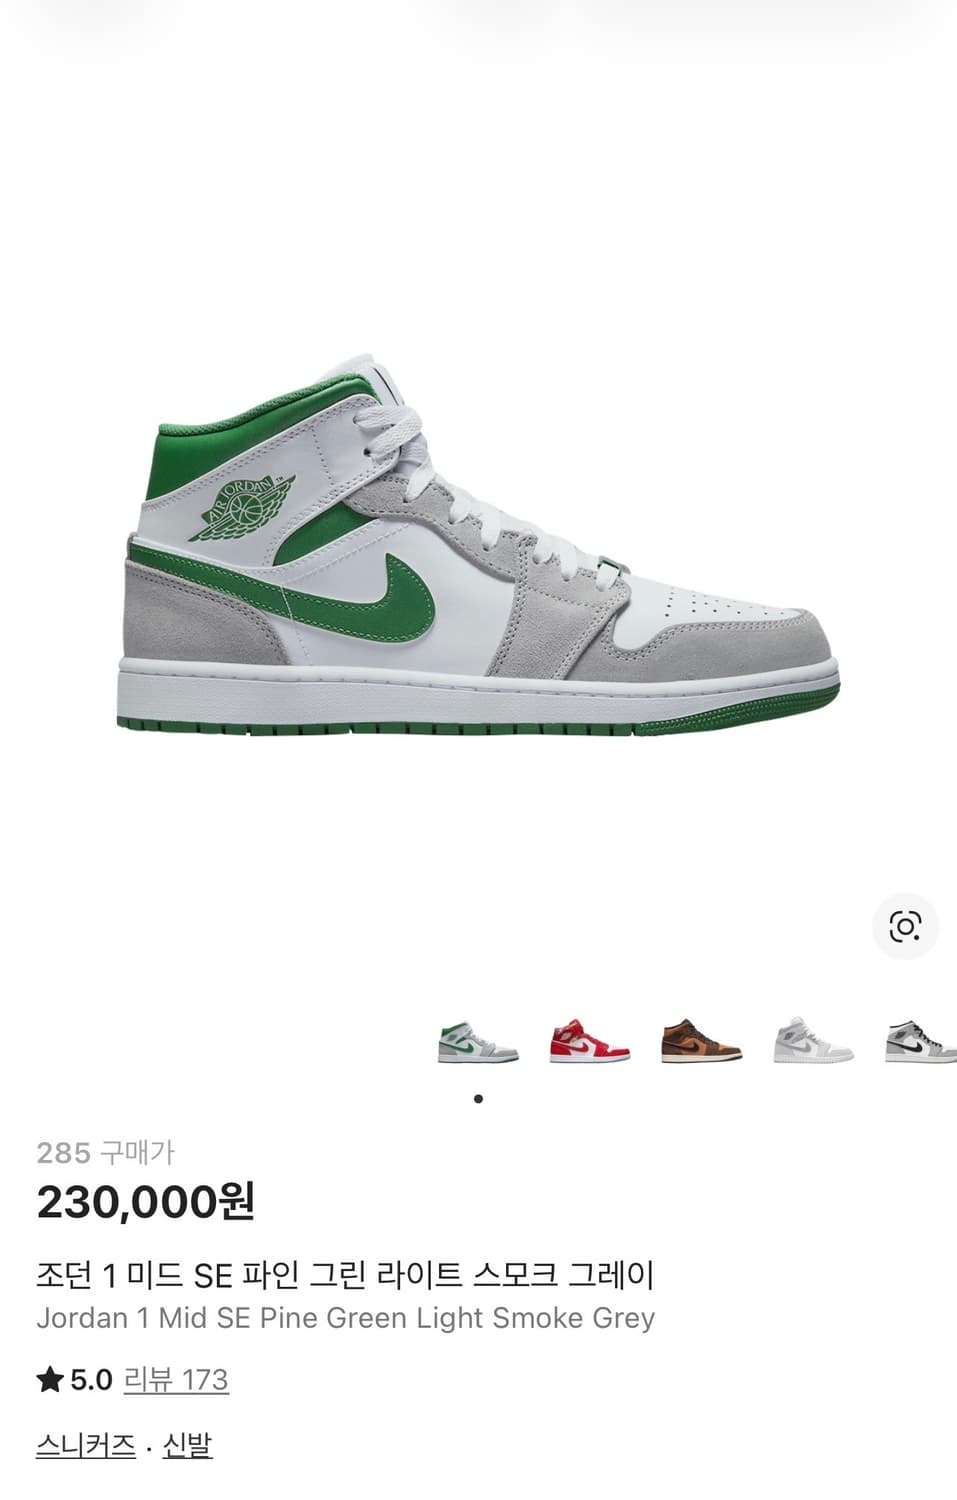Select the light grey Jordan thumbnail
The width and height of the screenshot is (957, 1500).
[x=813, y=1042]
